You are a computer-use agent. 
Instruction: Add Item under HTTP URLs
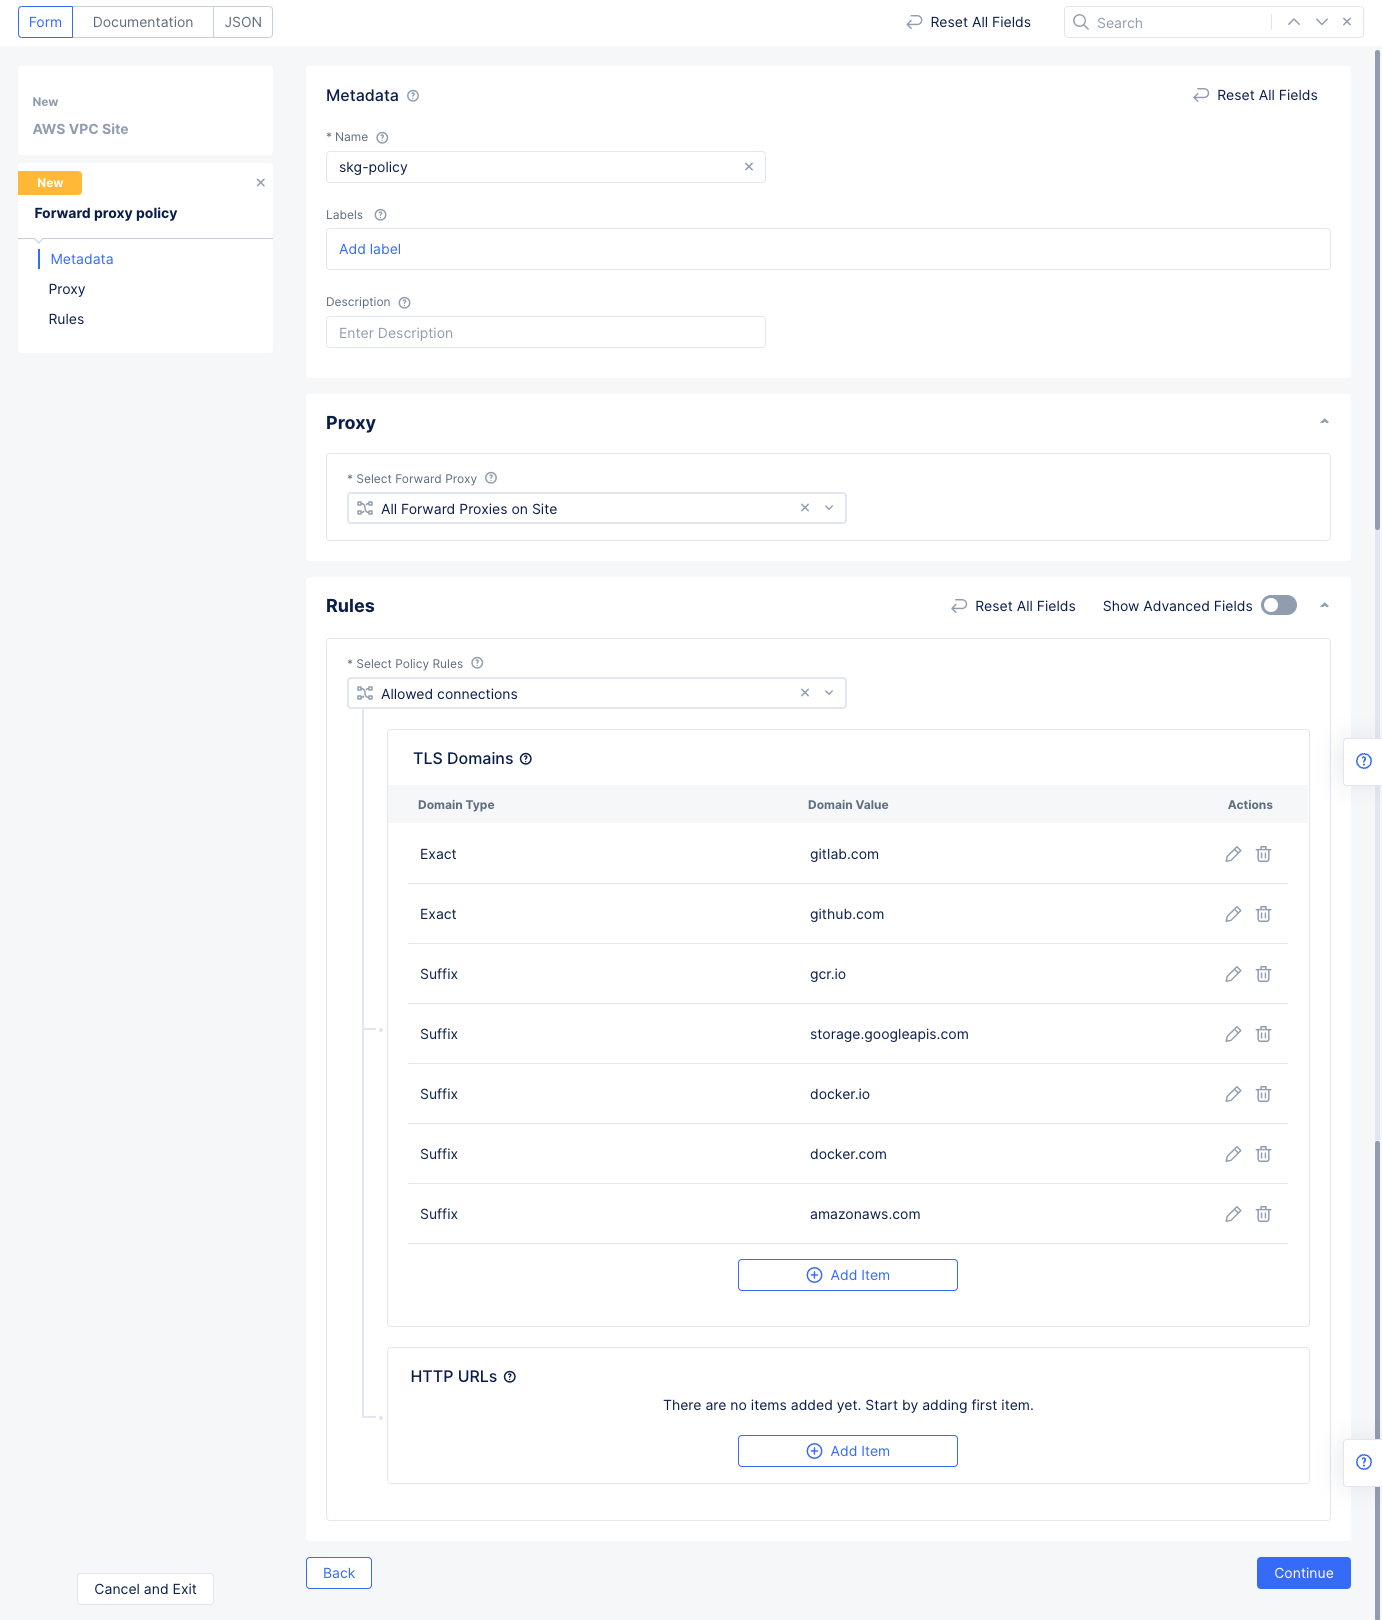[847, 1451]
